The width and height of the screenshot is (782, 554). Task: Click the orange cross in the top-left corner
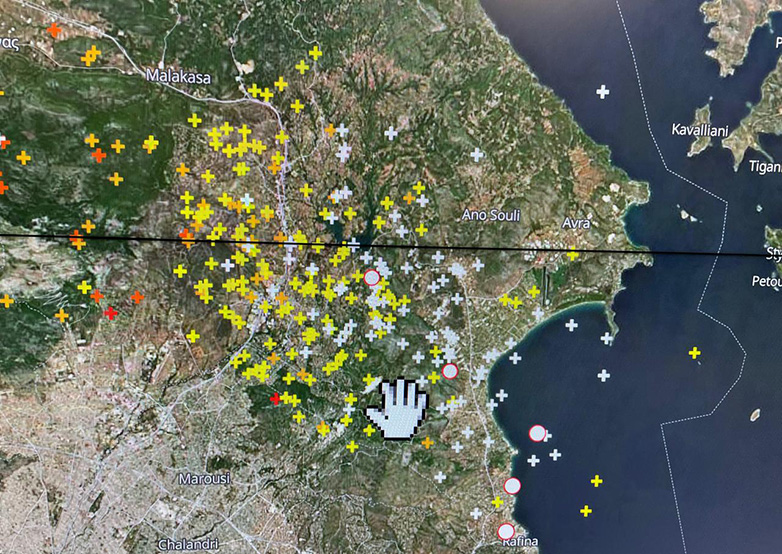[x=54, y=30]
